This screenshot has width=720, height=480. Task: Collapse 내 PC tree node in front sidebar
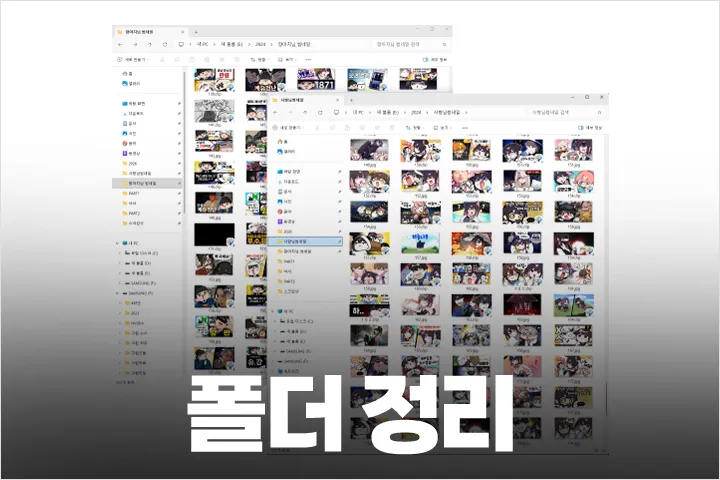tap(273, 311)
